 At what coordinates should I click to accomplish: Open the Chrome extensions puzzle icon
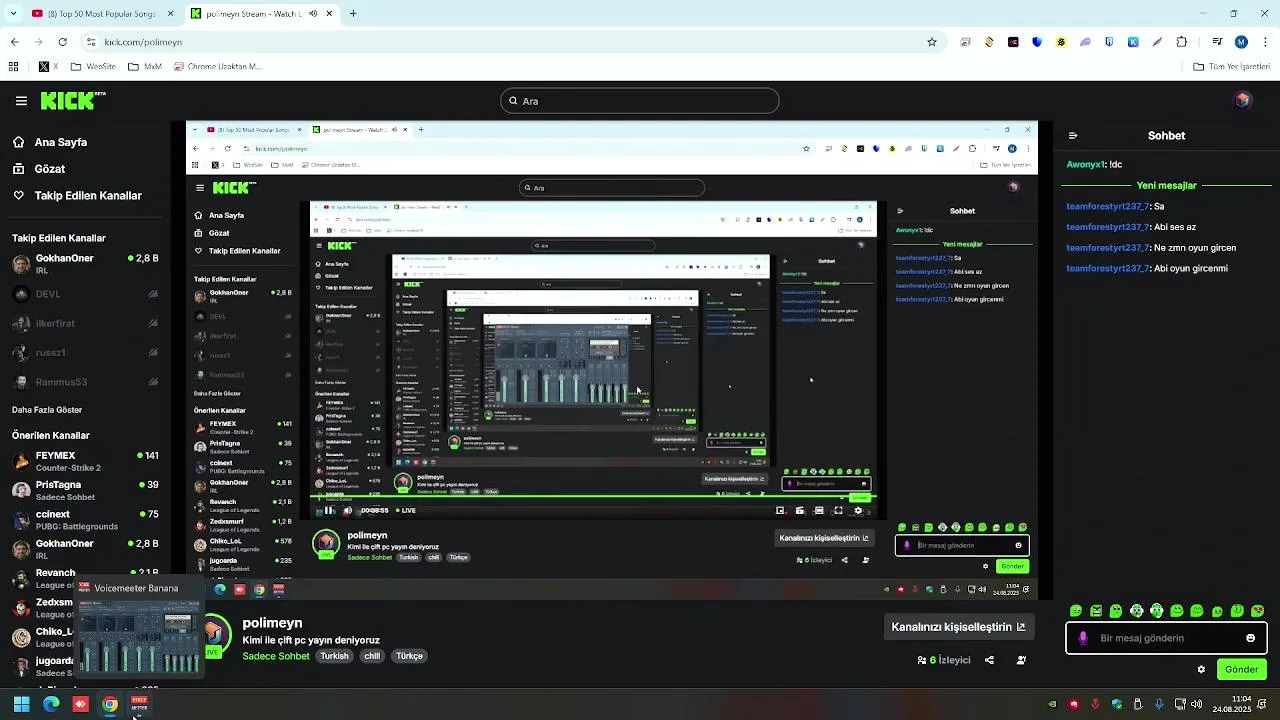[1182, 42]
